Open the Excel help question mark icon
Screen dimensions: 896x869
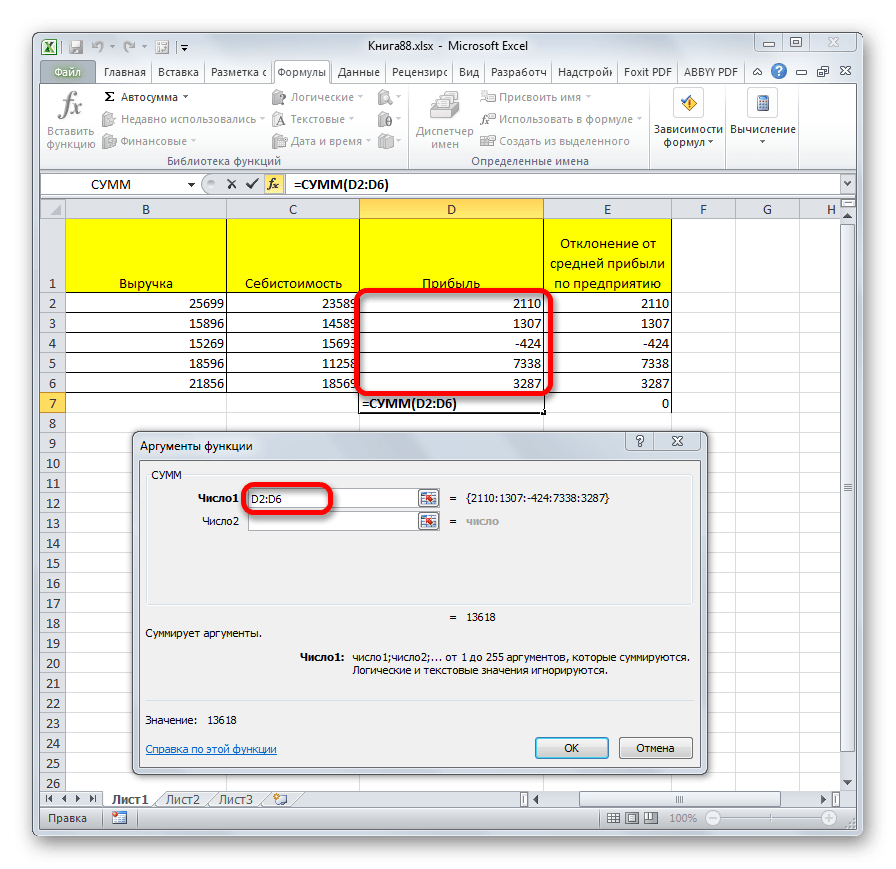[x=778, y=72]
